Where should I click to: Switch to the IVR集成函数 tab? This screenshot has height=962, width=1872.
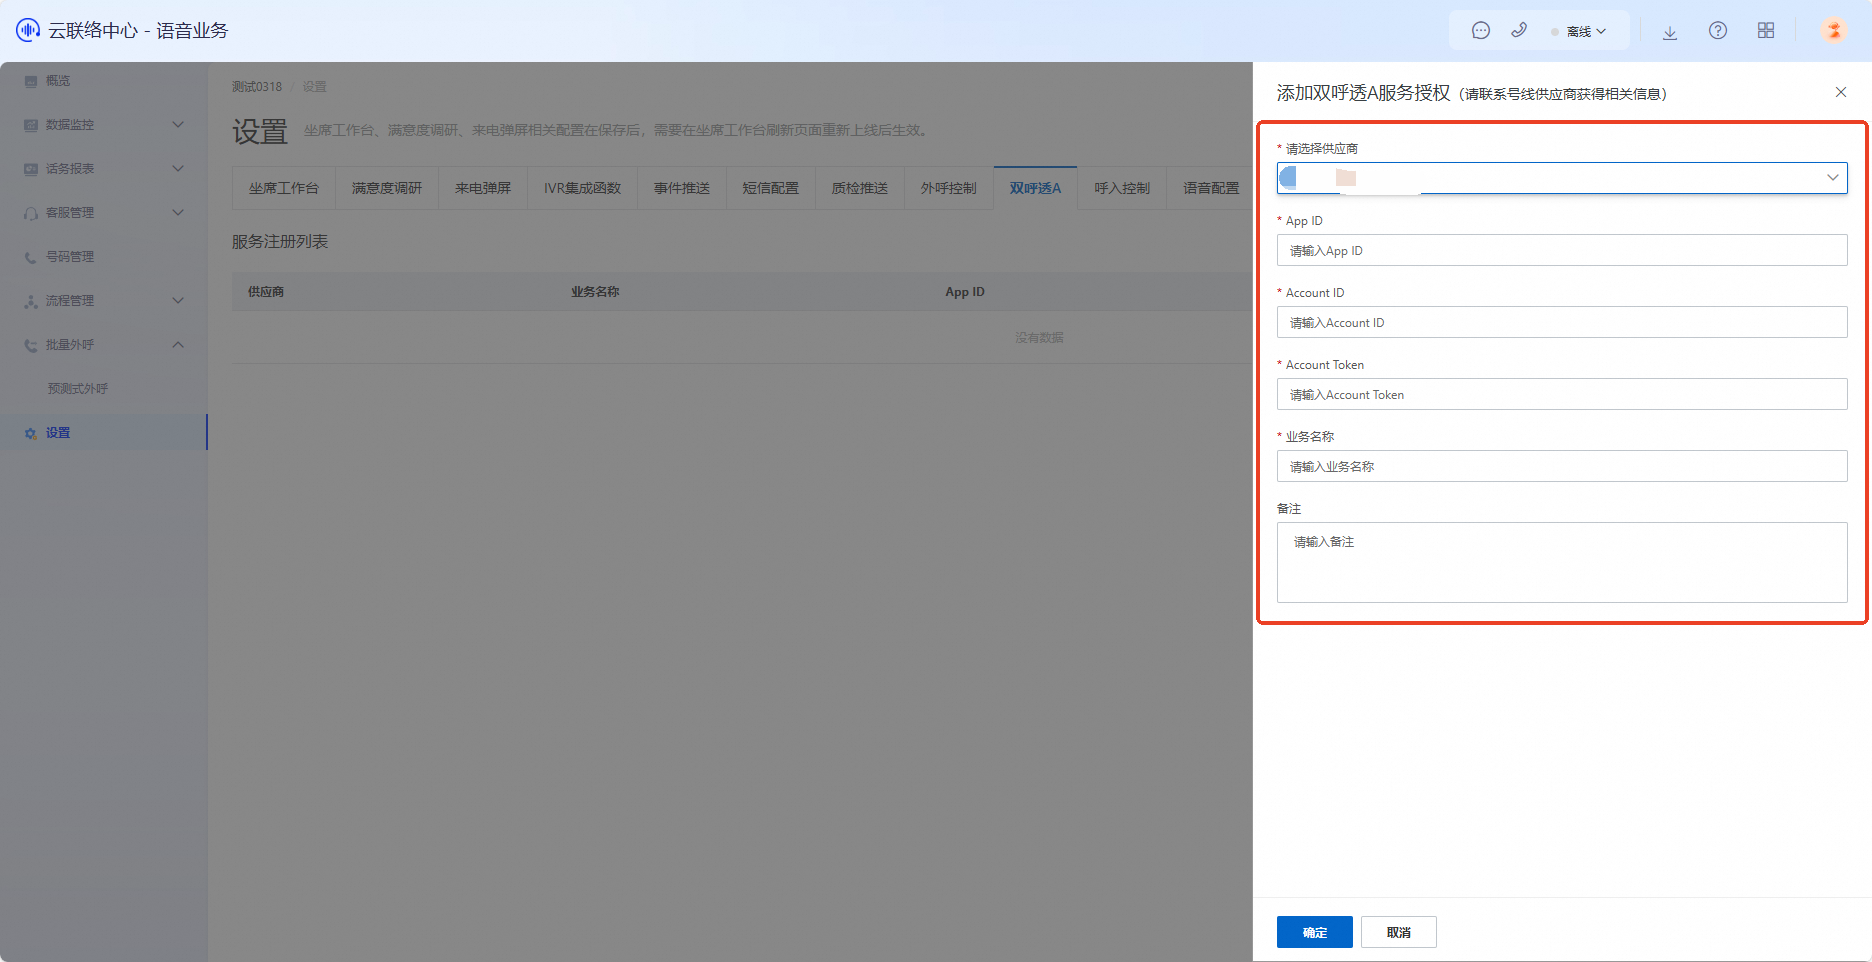point(583,188)
